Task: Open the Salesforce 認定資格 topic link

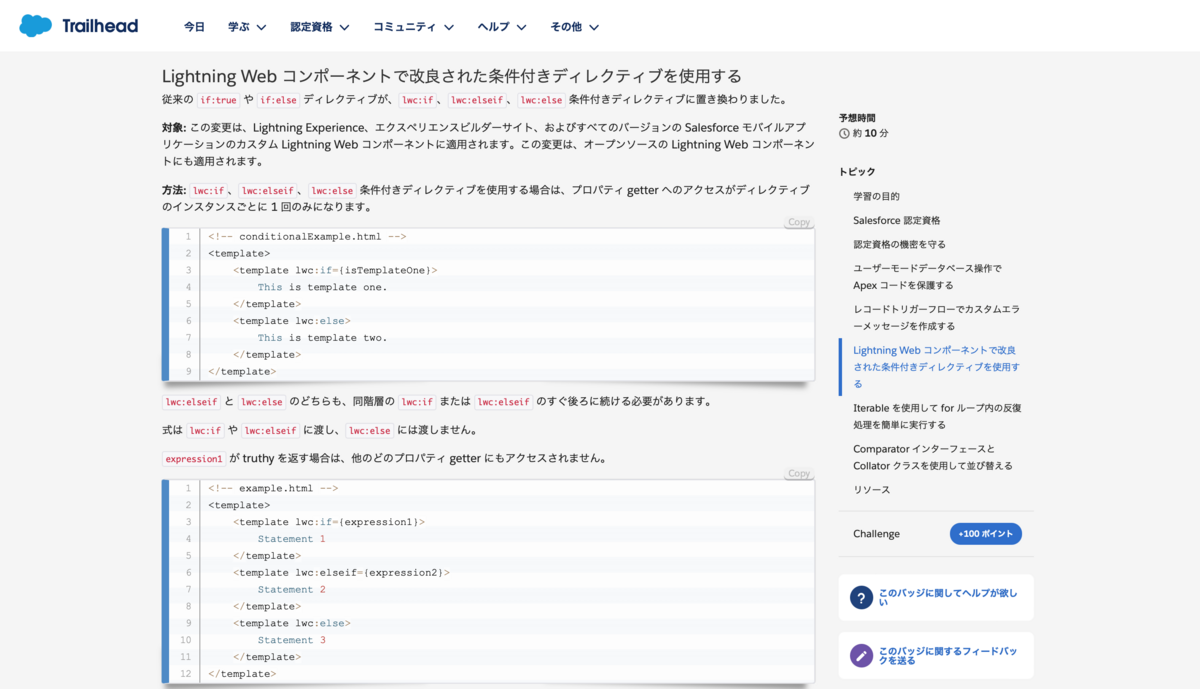Action: (896, 220)
